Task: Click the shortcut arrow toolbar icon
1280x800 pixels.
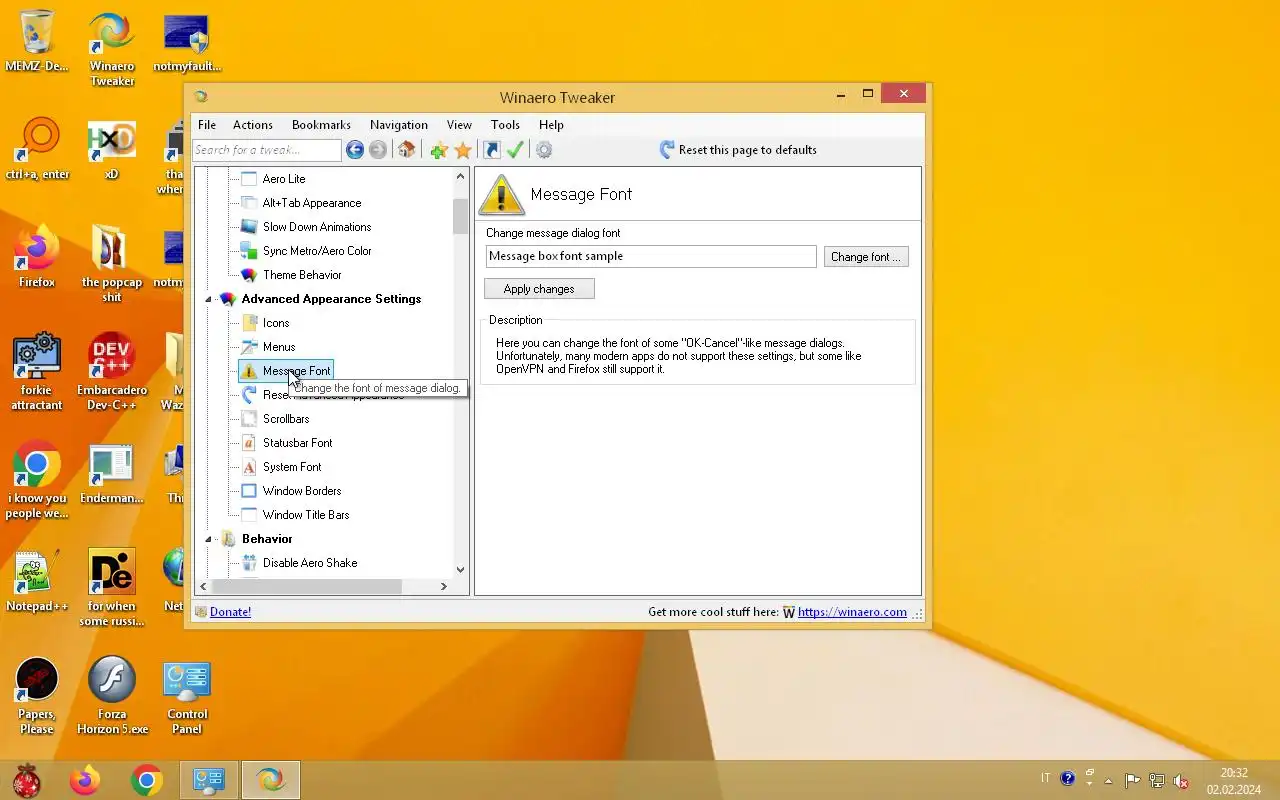Action: (x=491, y=150)
